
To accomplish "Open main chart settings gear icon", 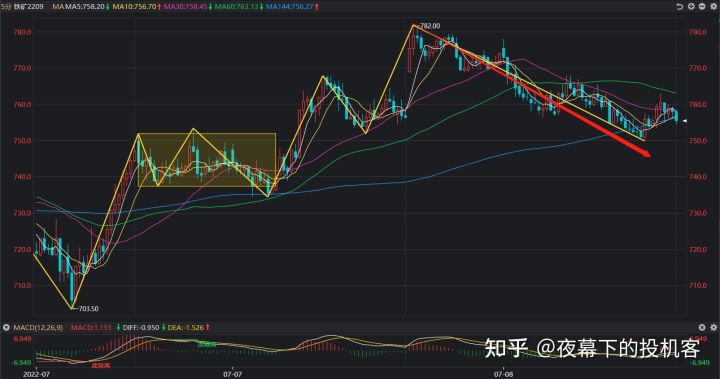I will point(713,6).
